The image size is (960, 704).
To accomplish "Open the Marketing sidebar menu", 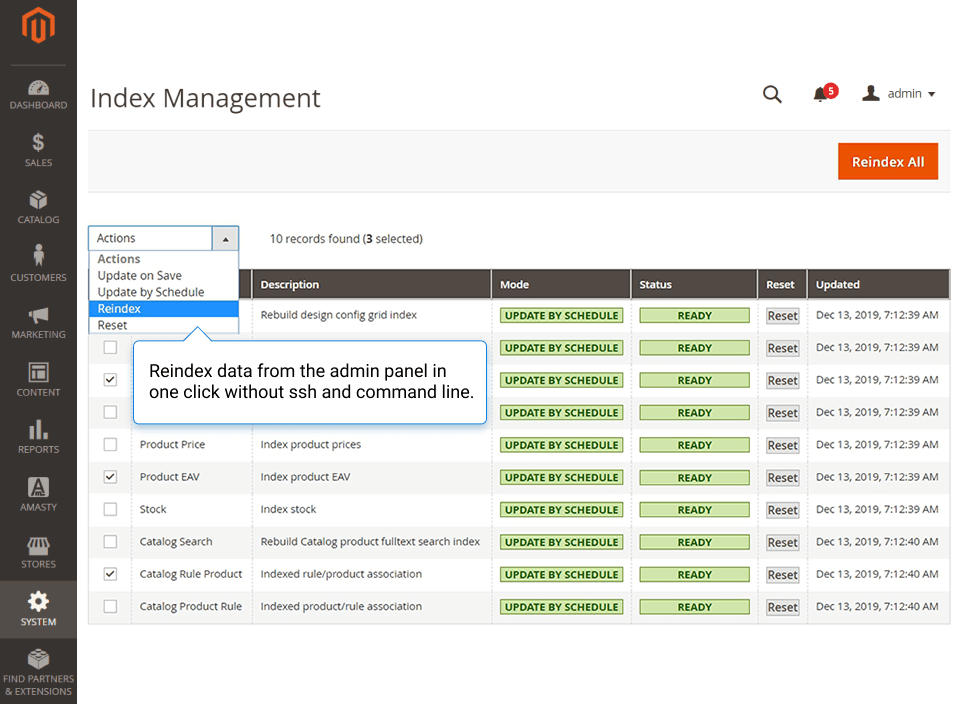I will tap(38, 323).
